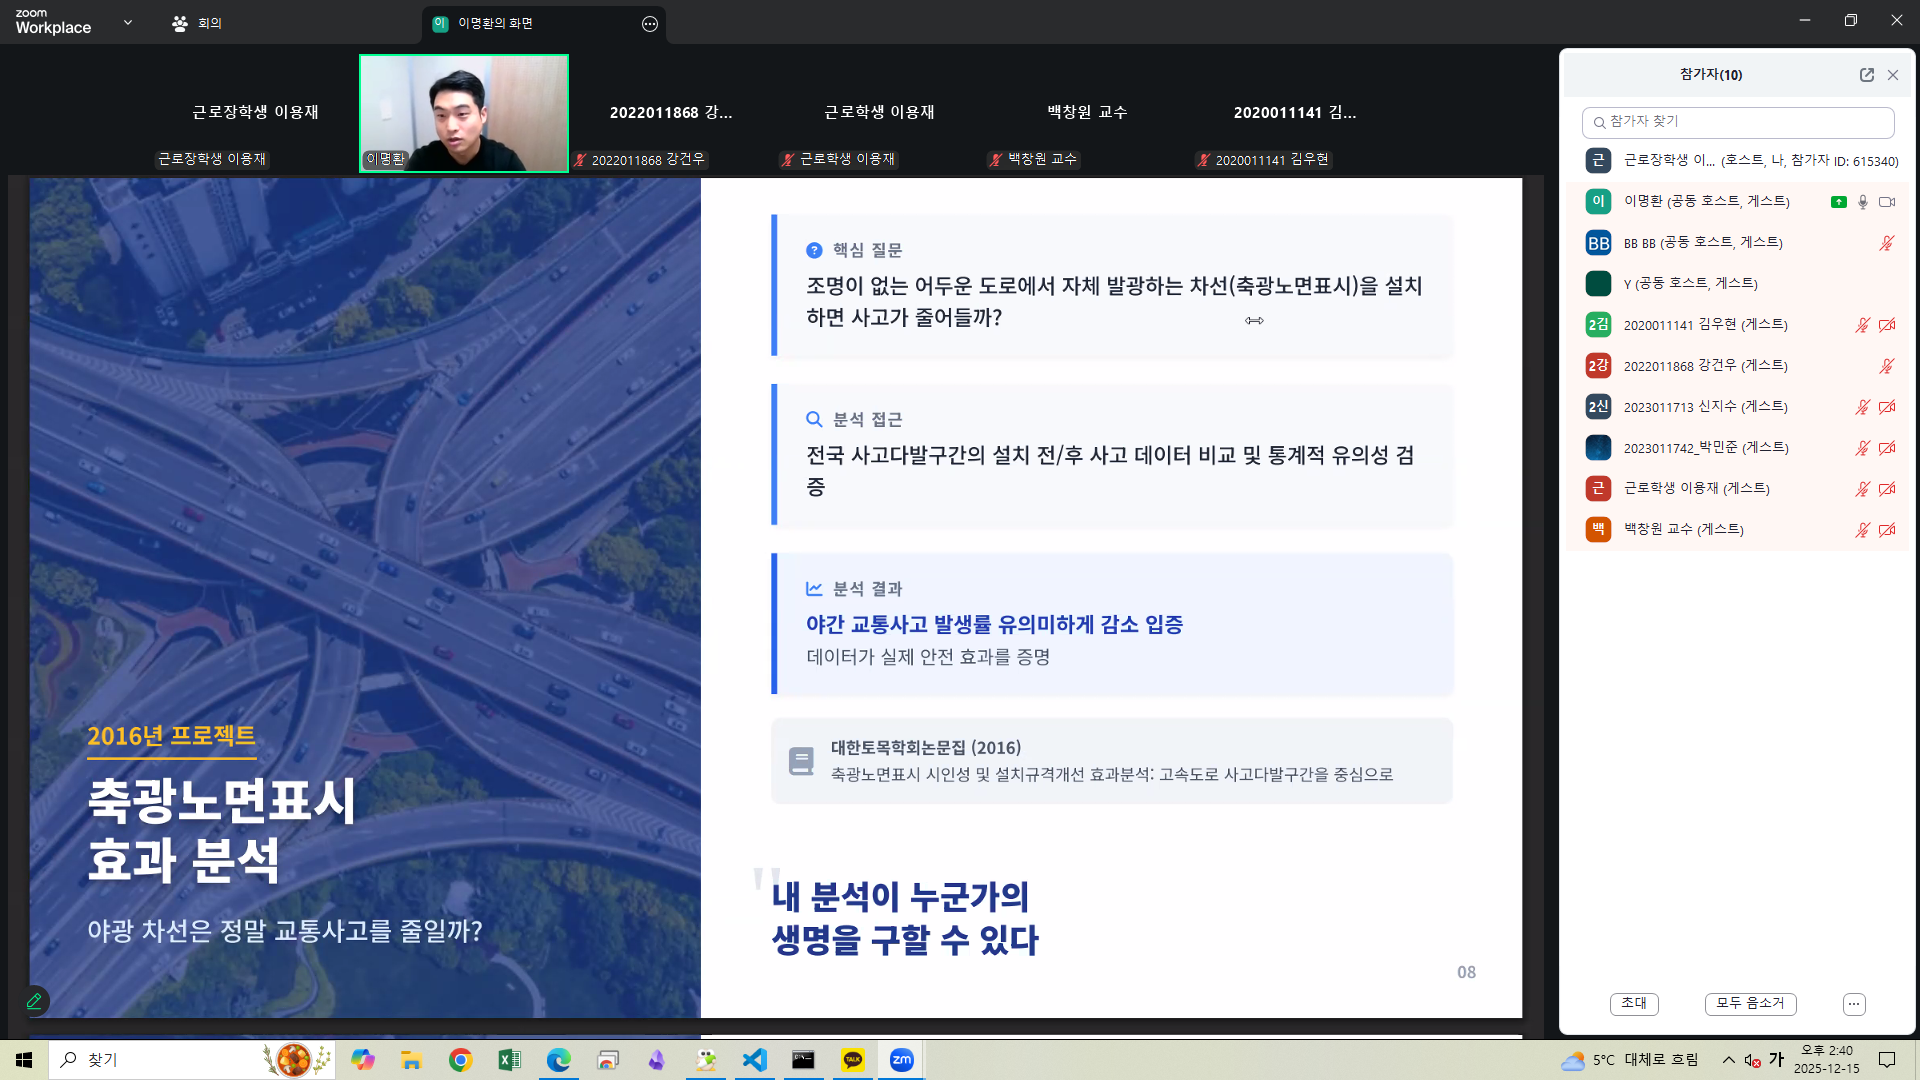Click the 참가자 찾기 search field

(1738, 122)
